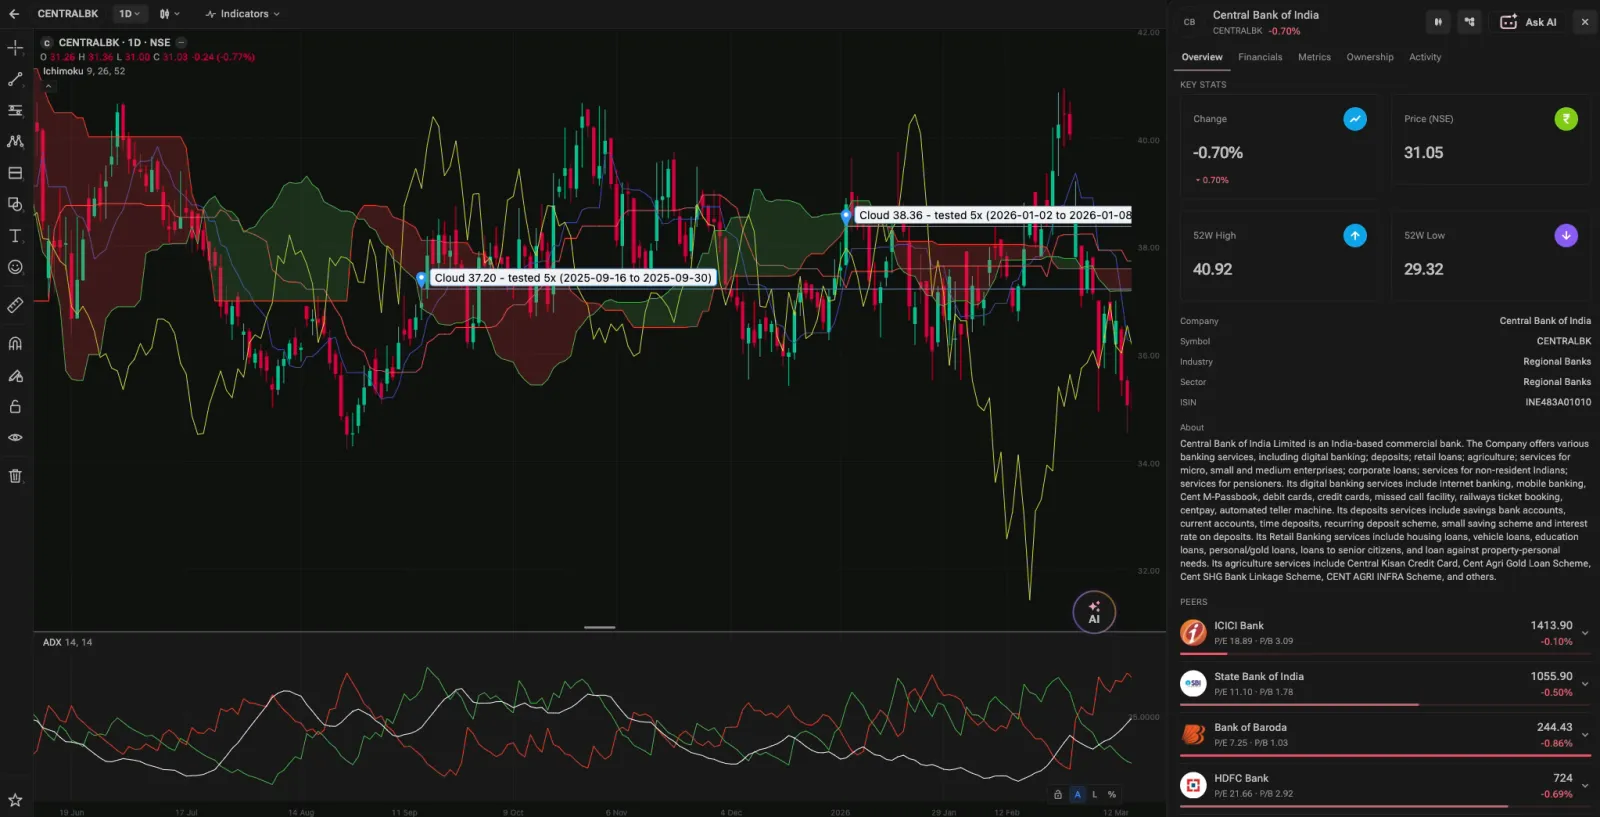The width and height of the screenshot is (1600, 817).
Task: Click the State Bank of India progress bar
Action: 1299,704
